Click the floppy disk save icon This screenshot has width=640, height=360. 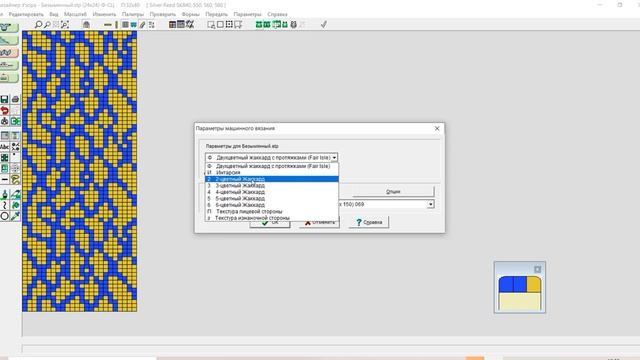pos(4,99)
